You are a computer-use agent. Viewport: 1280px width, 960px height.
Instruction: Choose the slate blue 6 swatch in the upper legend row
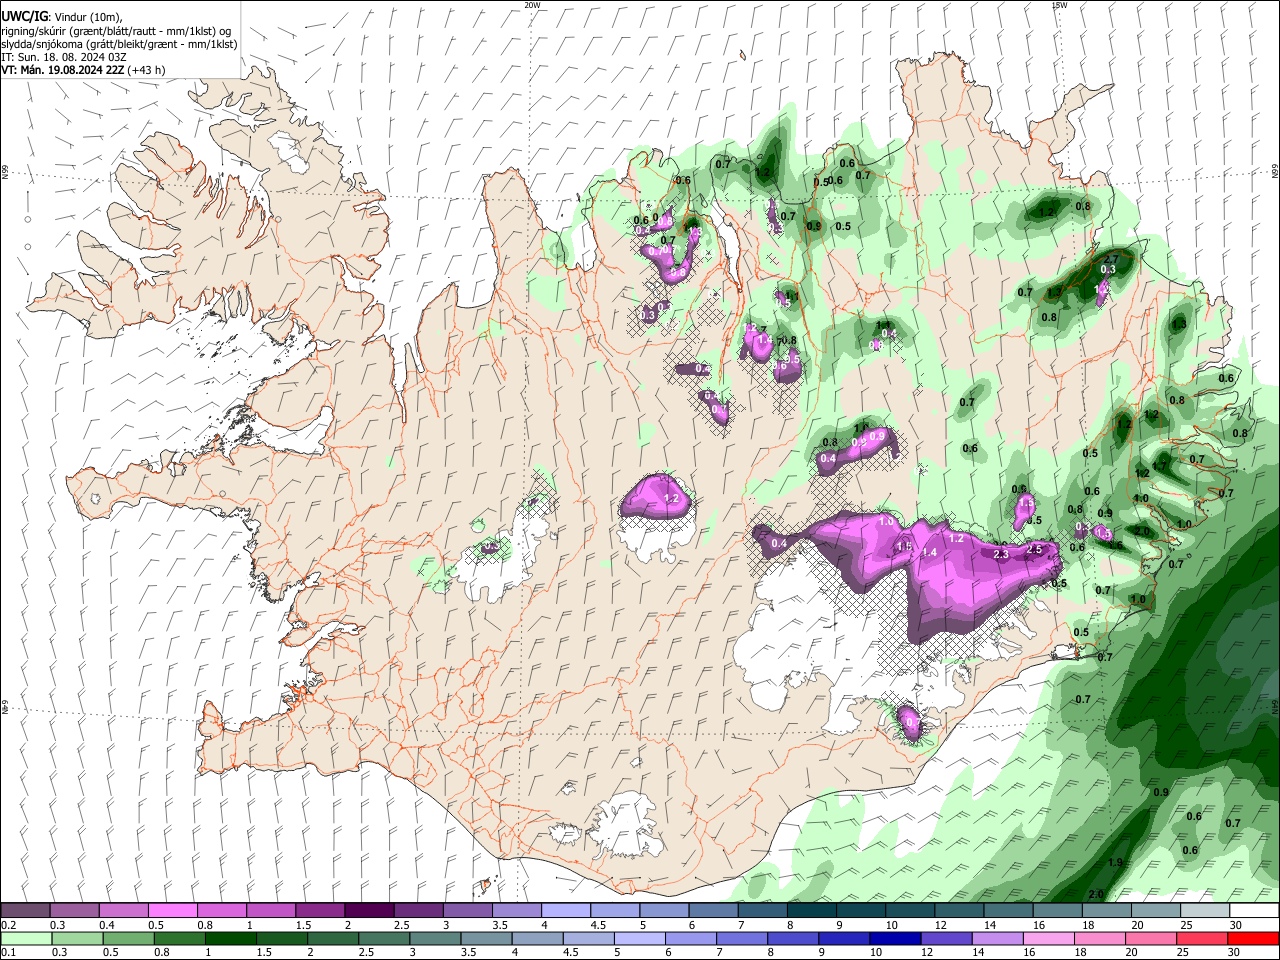pos(713,910)
